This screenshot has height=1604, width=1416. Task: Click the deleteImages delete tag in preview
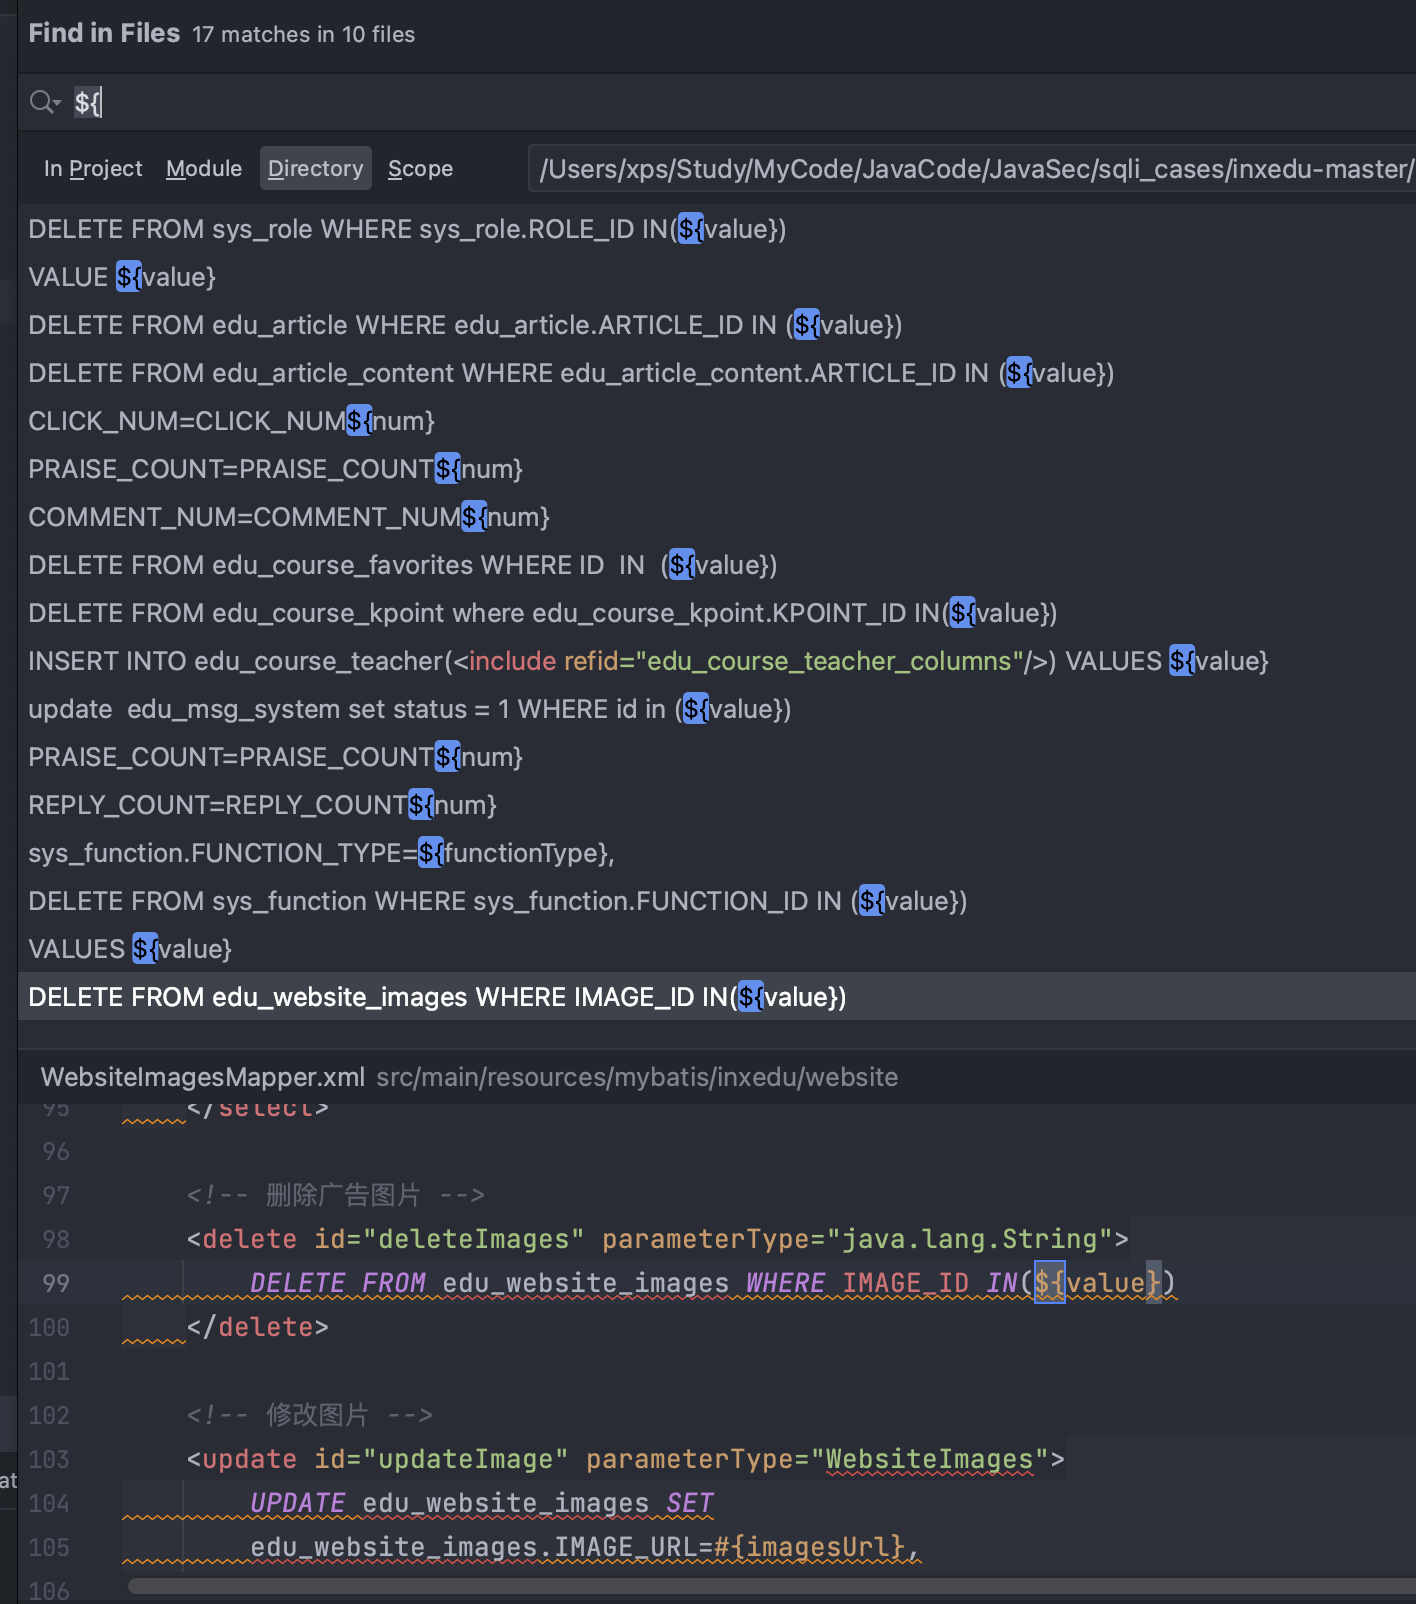(x=250, y=1239)
